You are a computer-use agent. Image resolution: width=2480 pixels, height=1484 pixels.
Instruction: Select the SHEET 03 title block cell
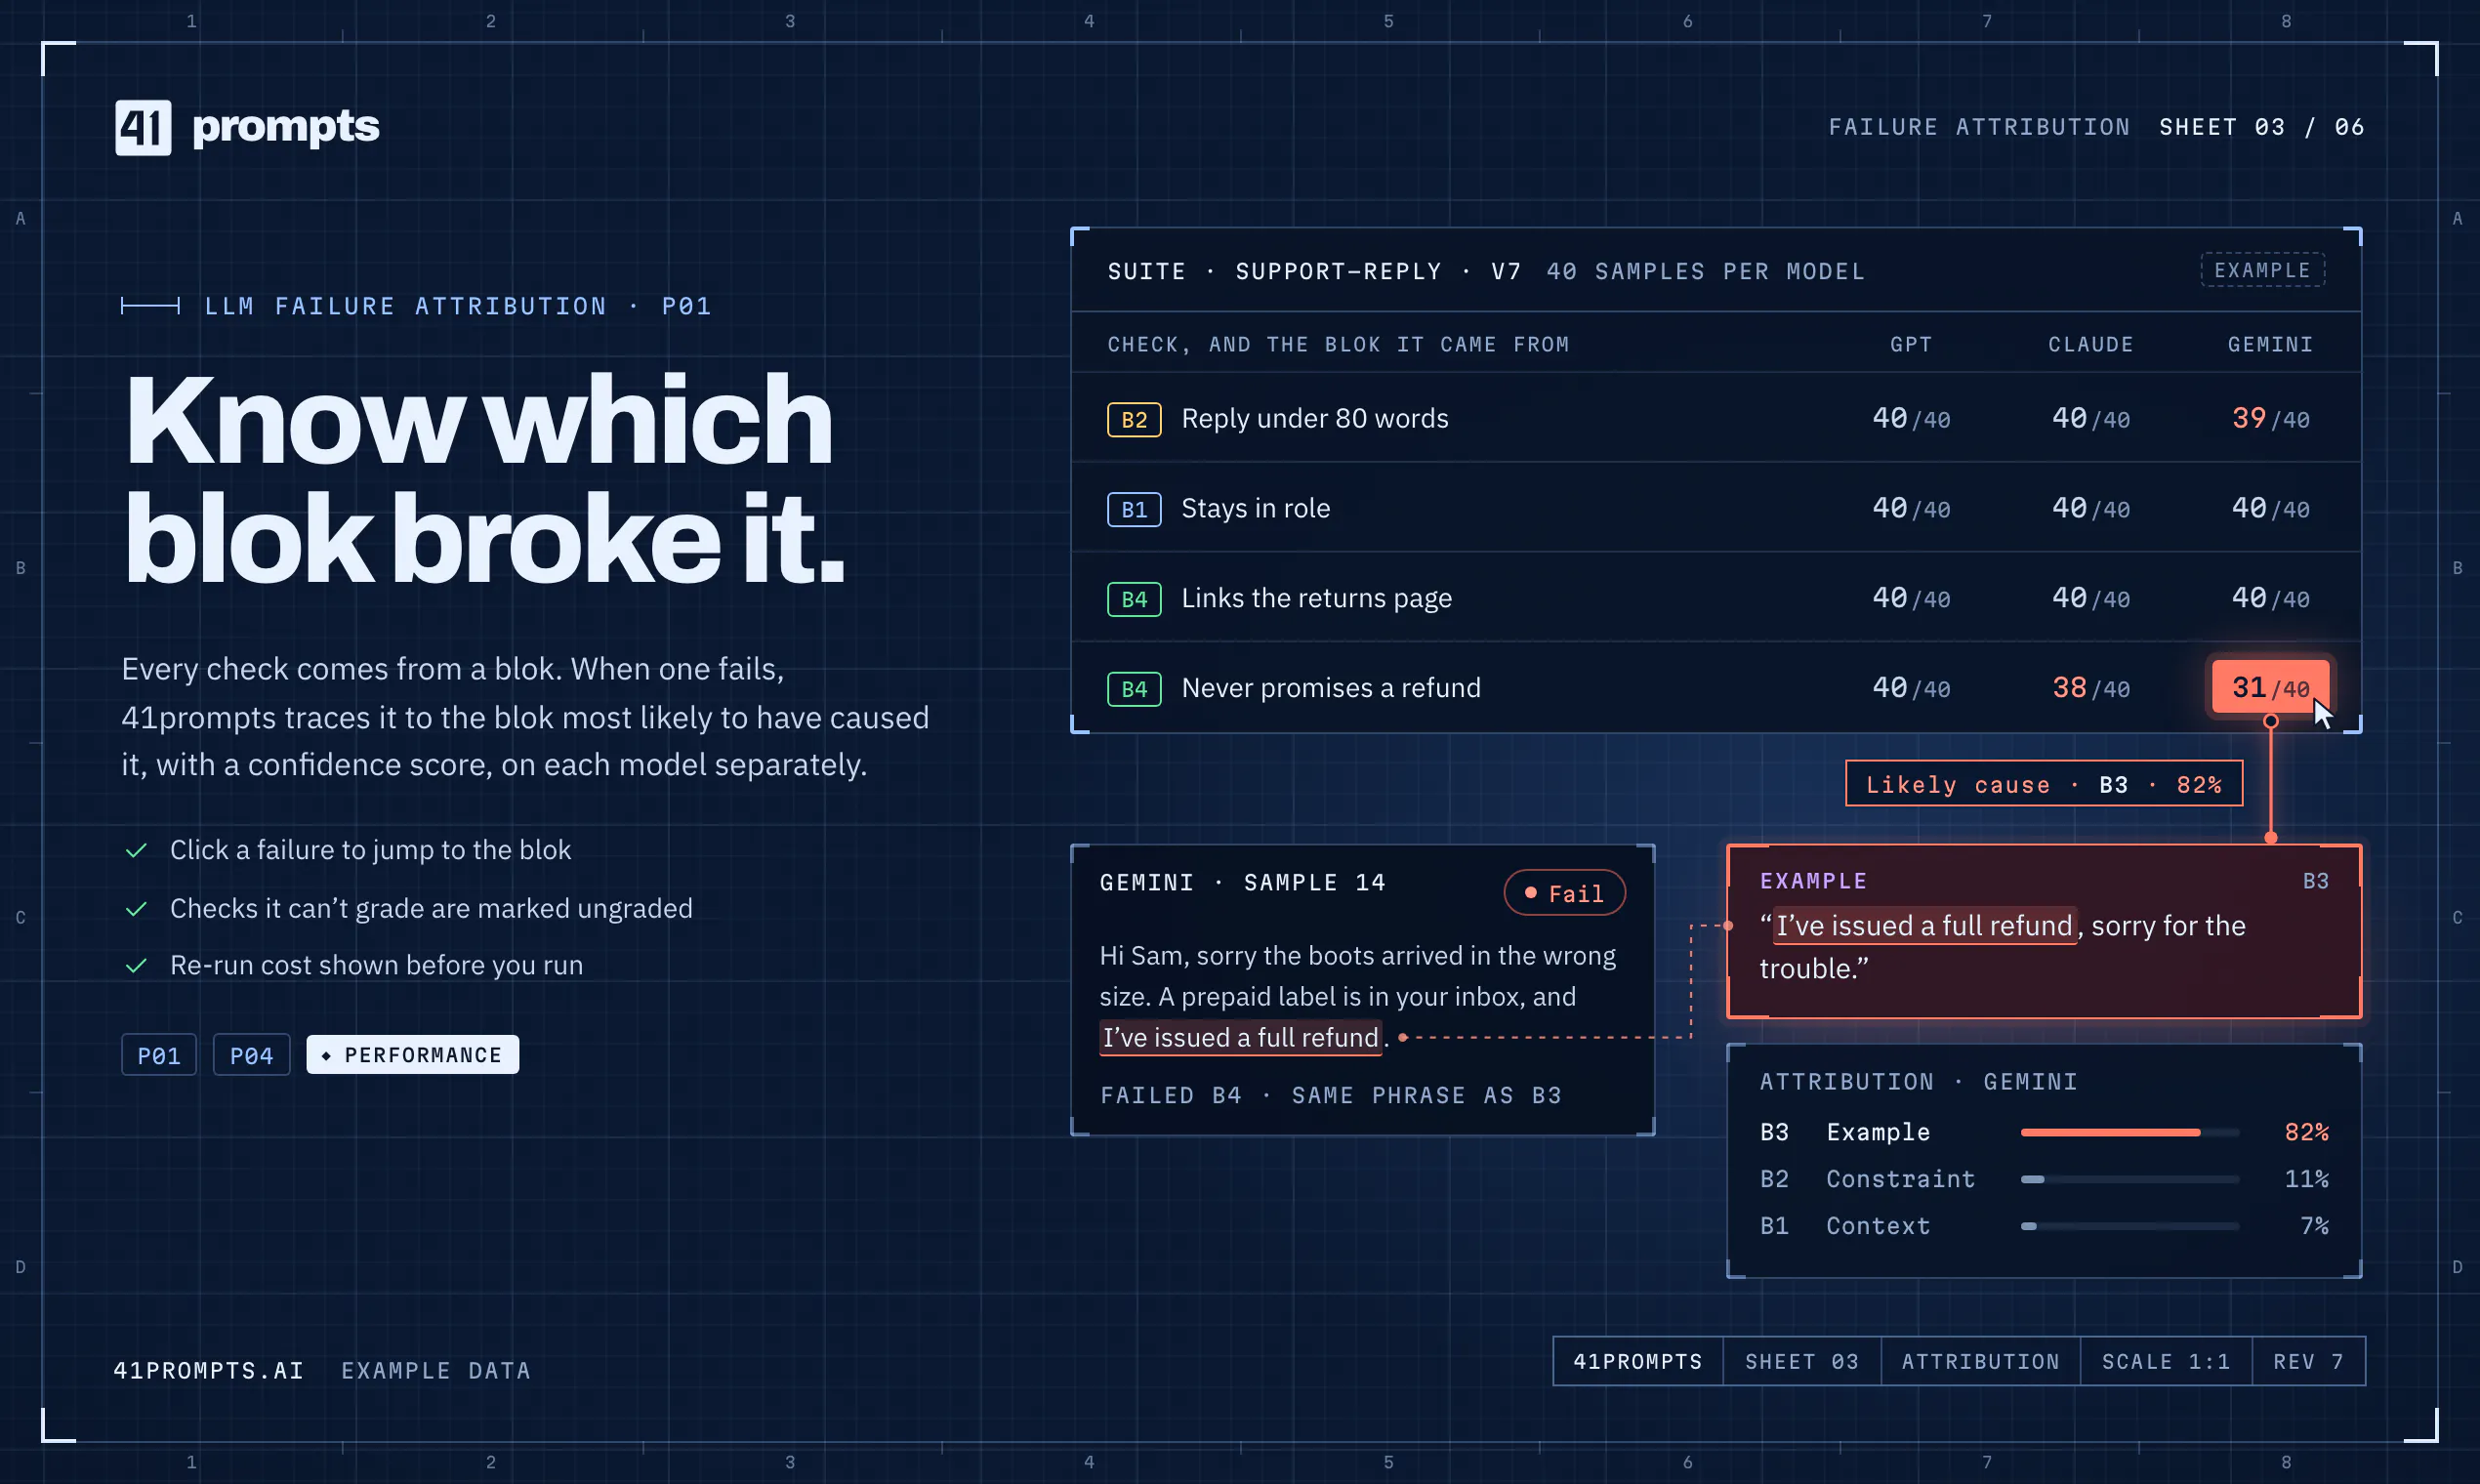pyautogui.click(x=1801, y=1361)
